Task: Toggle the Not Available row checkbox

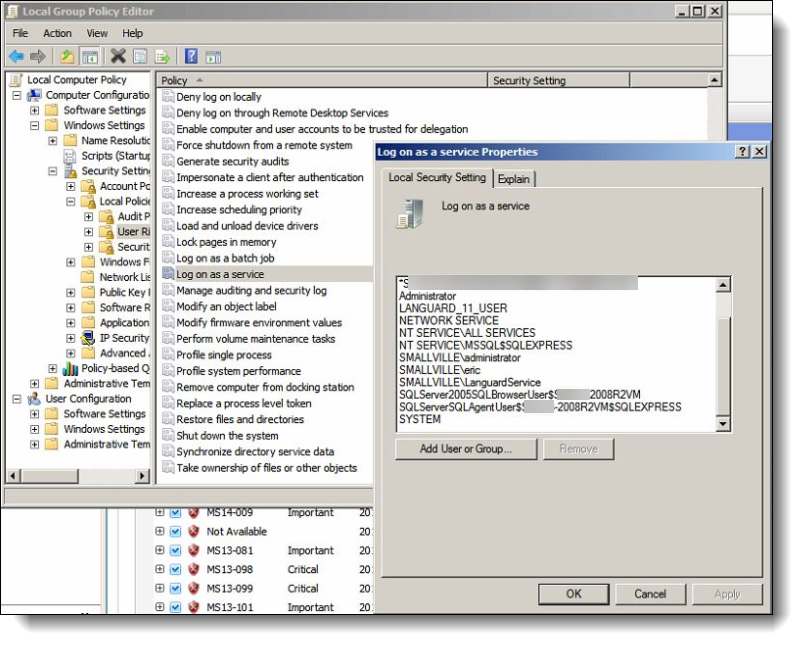Action: [x=175, y=532]
